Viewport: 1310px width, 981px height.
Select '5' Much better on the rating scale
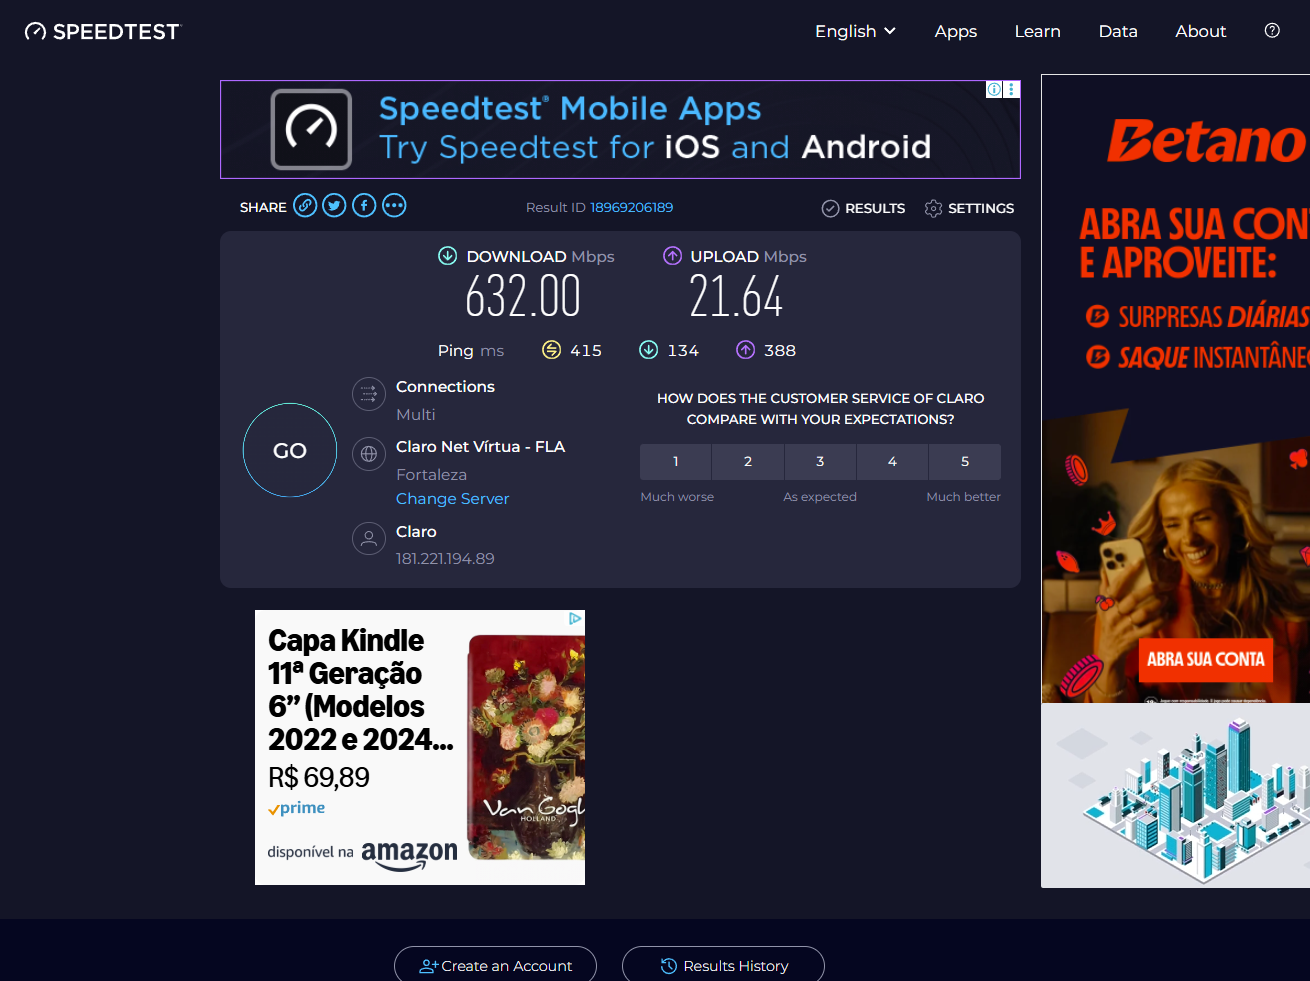click(964, 461)
